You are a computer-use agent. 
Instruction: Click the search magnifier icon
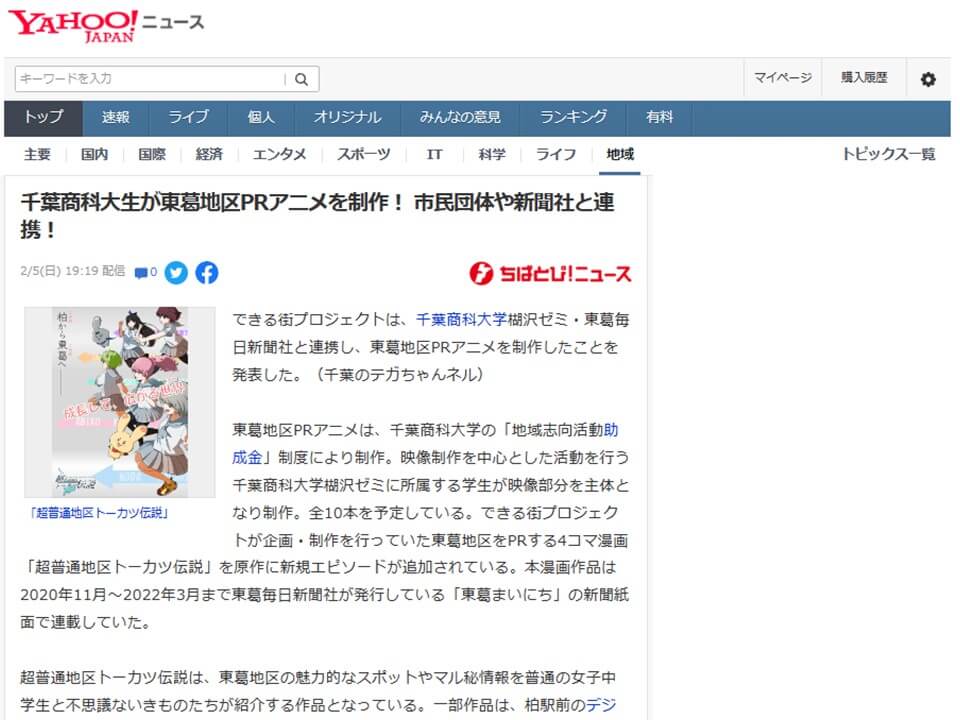click(x=301, y=79)
